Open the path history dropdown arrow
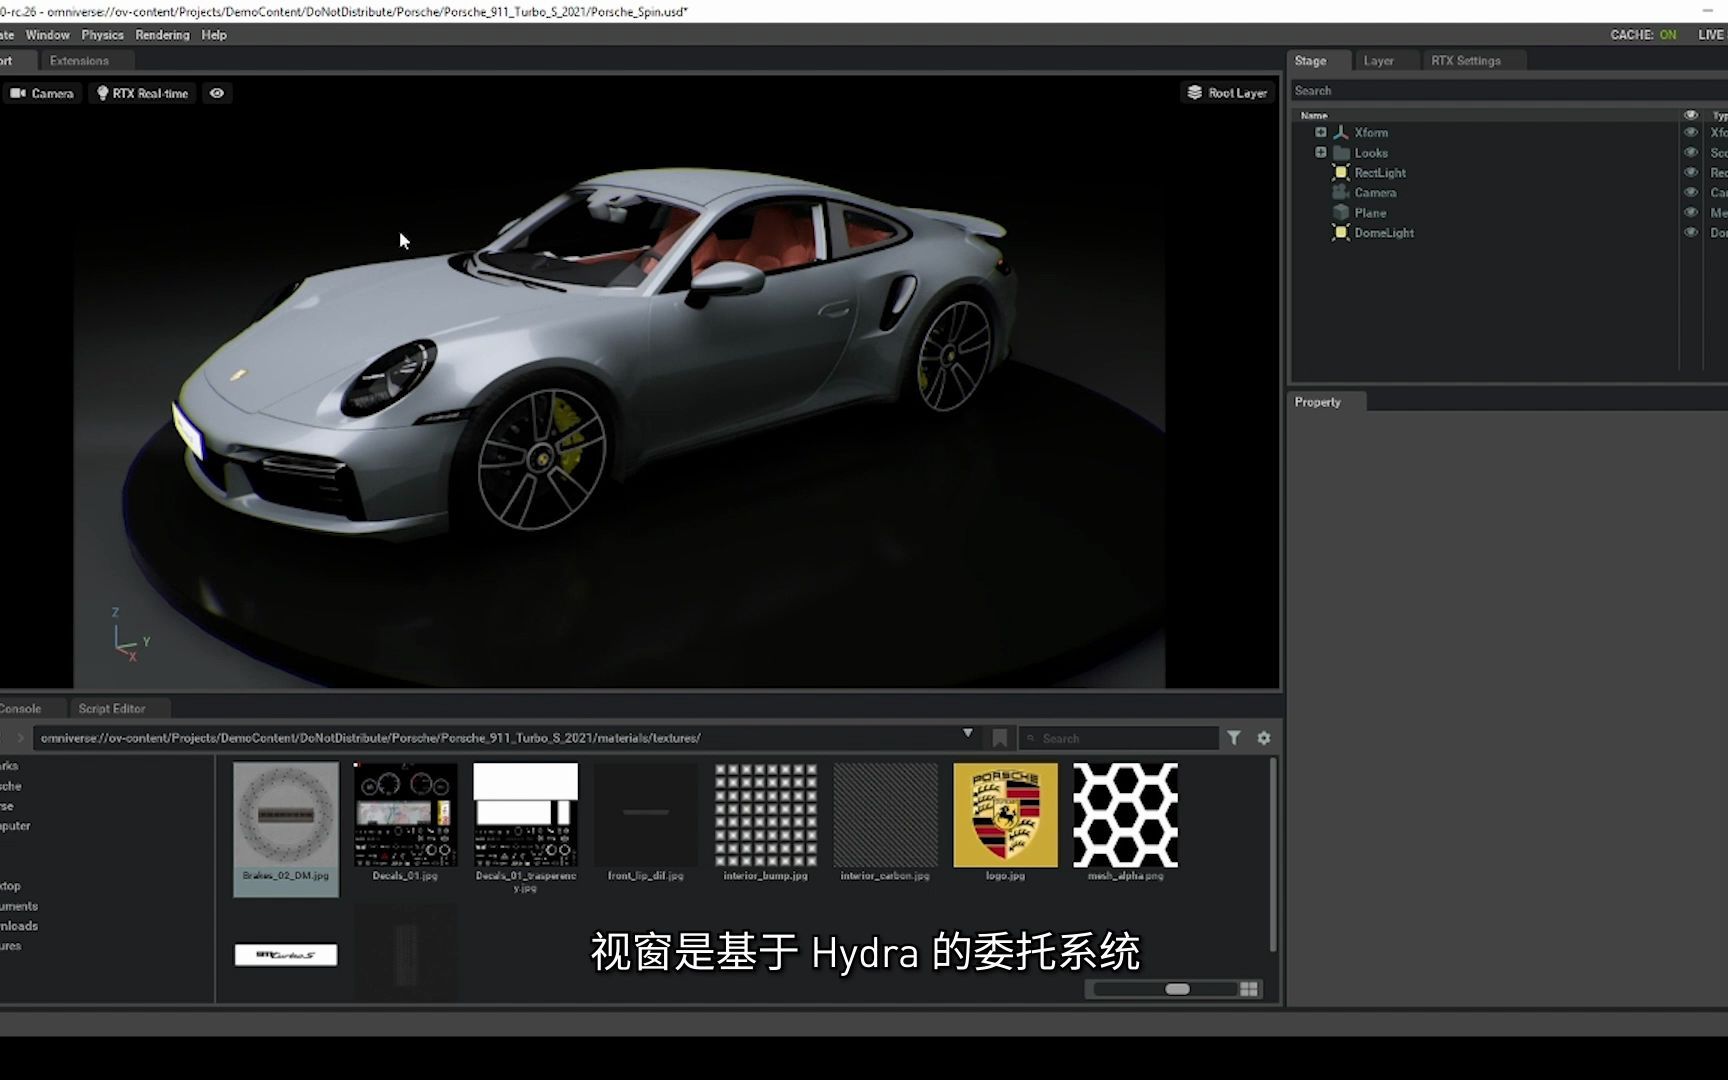Screen dimensions: 1728x1080 pyautogui.click(x=967, y=734)
